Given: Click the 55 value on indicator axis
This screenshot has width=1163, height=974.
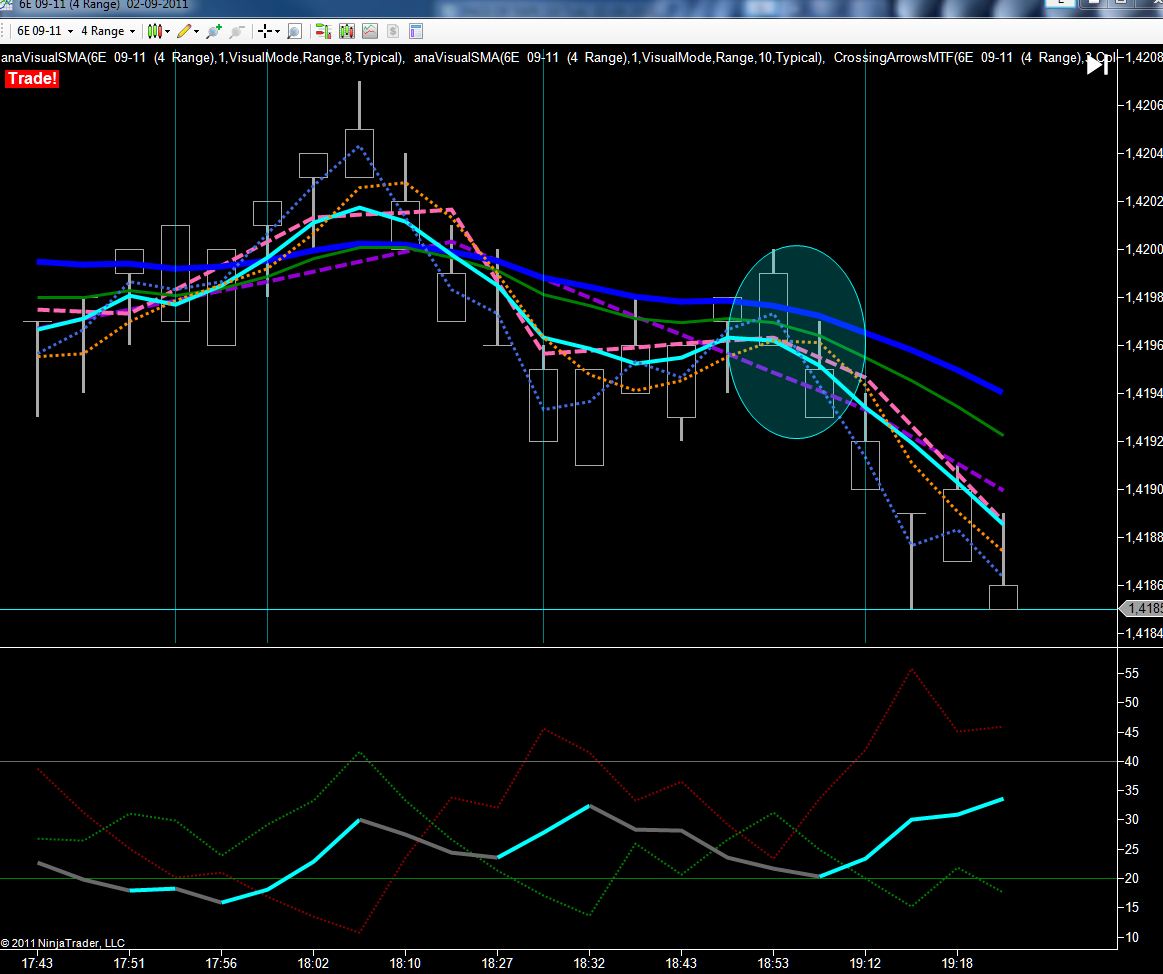Looking at the screenshot, I should pyautogui.click(x=1131, y=674).
